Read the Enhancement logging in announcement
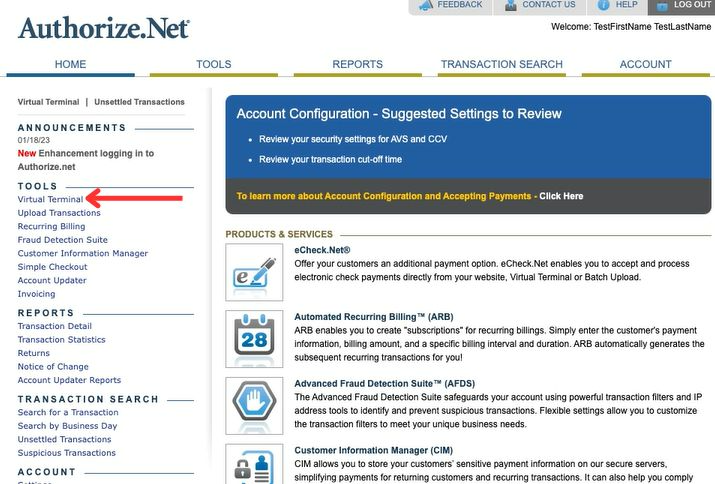Image resolution: width=715 pixels, height=484 pixels. point(86,160)
